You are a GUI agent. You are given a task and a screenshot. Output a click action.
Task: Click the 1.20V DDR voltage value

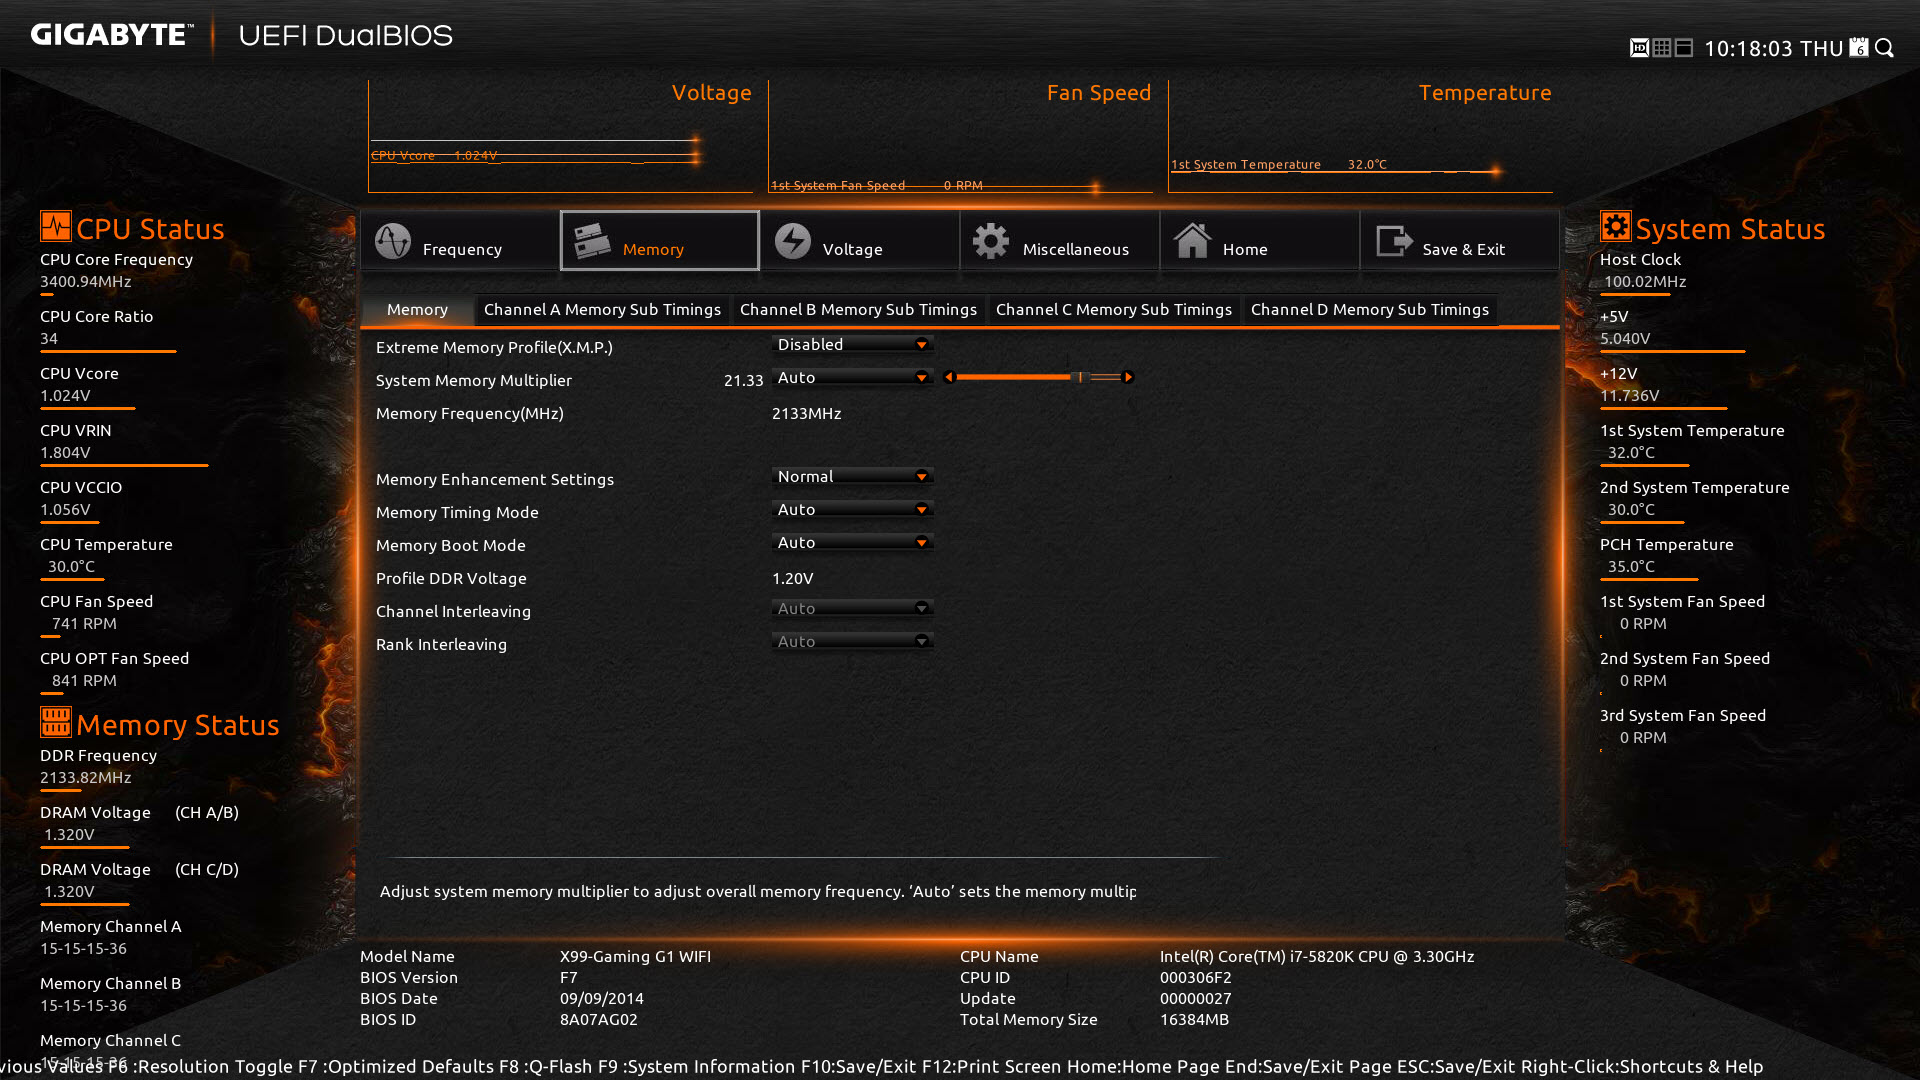click(x=793, y=578)
